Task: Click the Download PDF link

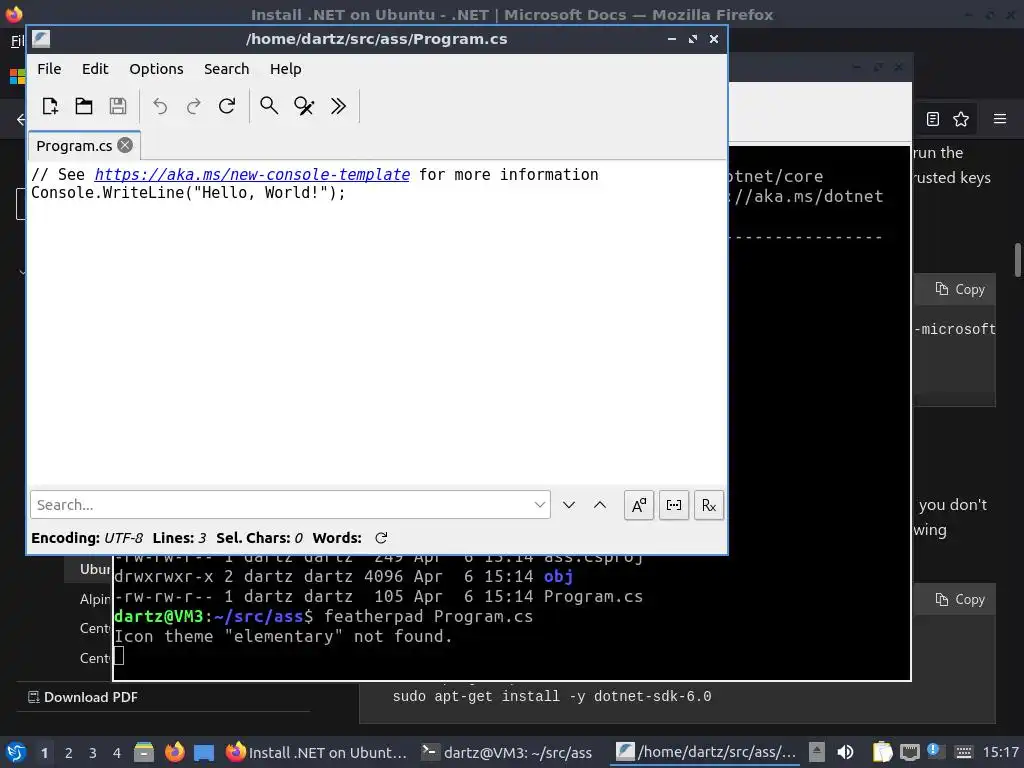Action: pyautogui.click(x=83, y=697)
